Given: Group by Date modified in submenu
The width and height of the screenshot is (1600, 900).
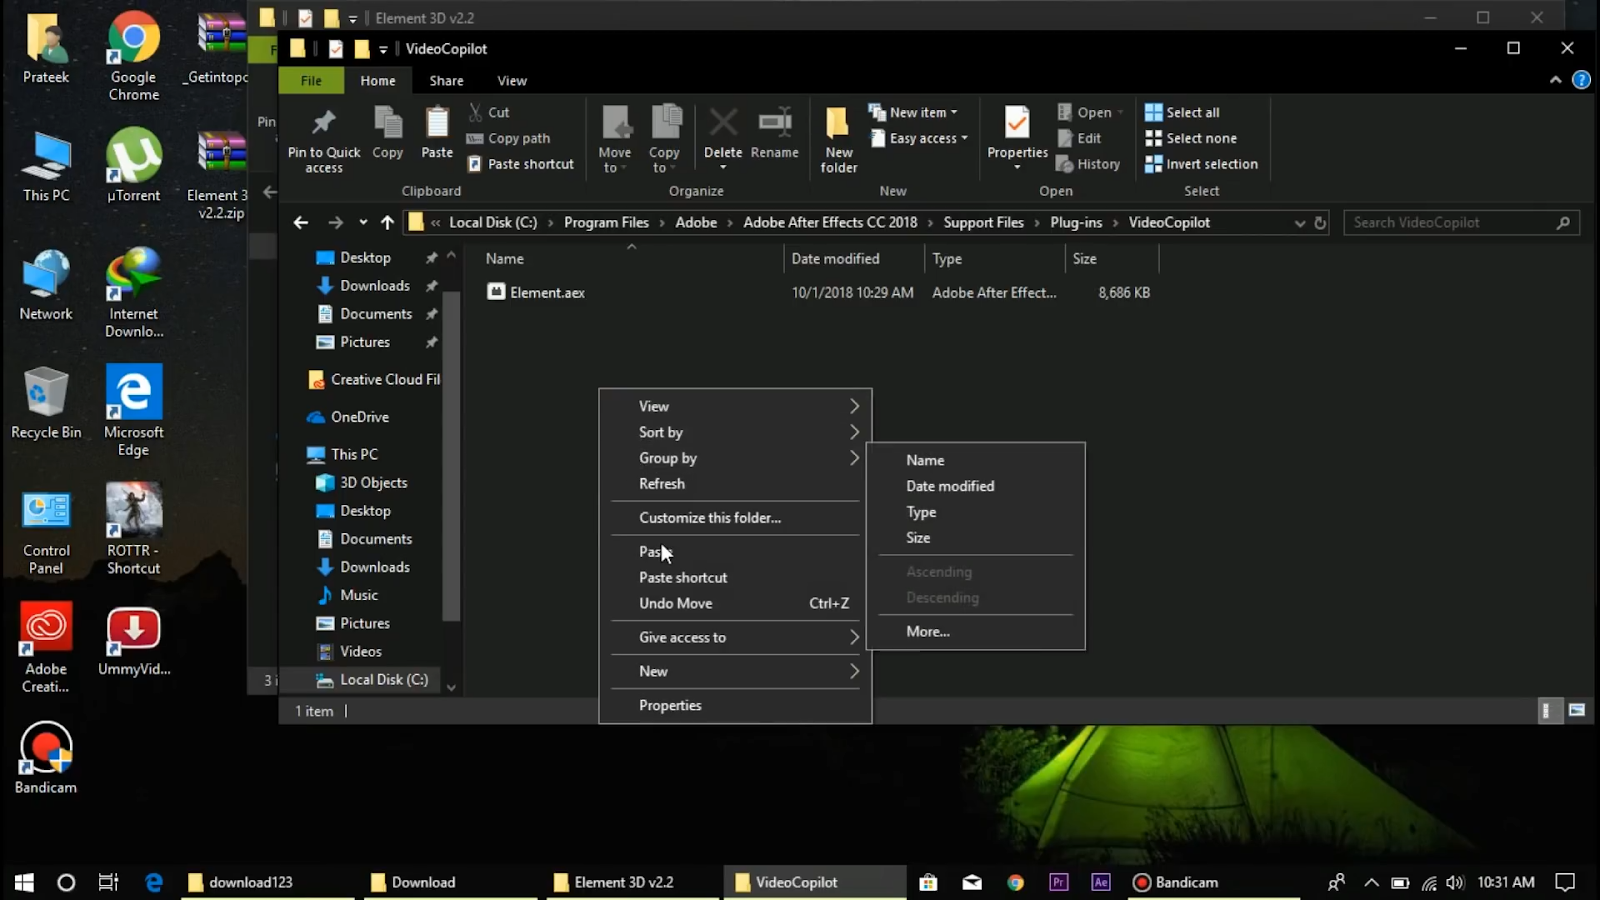Looking at the screenshot, I should 976,486.
